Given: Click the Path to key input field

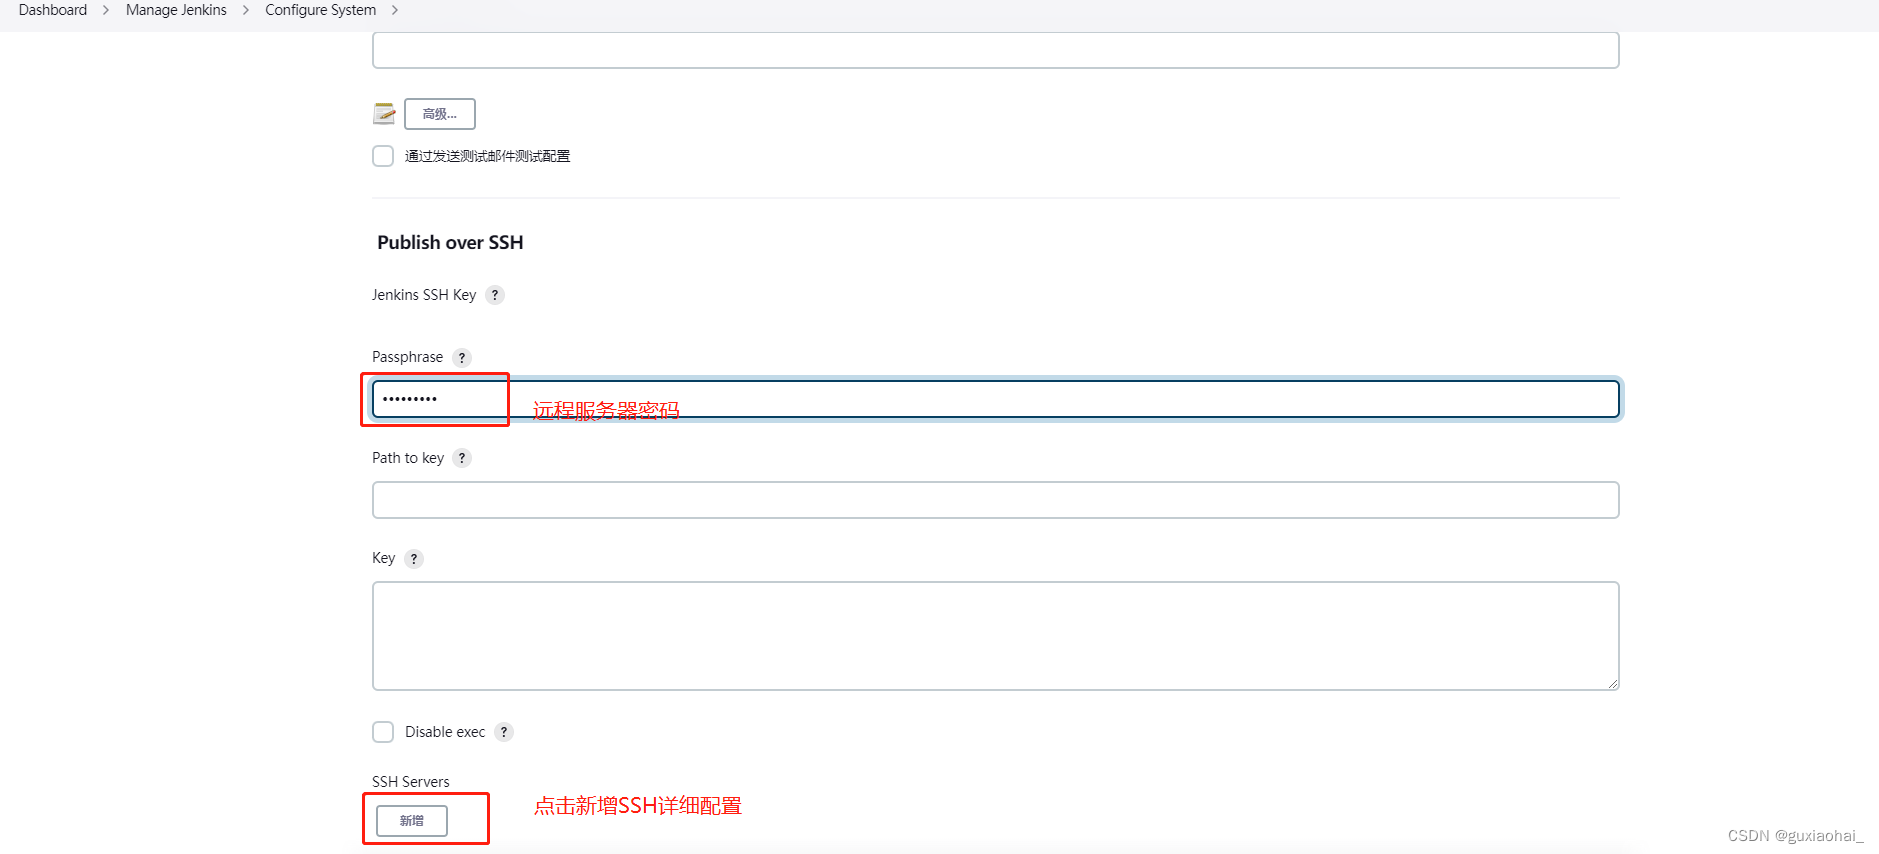Looking at the screenshot, I should 996,500.
